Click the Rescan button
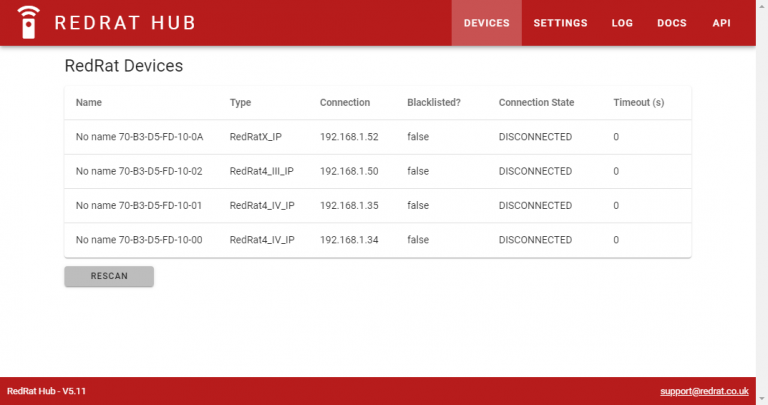The image size is (768, 405). [109, 276]
